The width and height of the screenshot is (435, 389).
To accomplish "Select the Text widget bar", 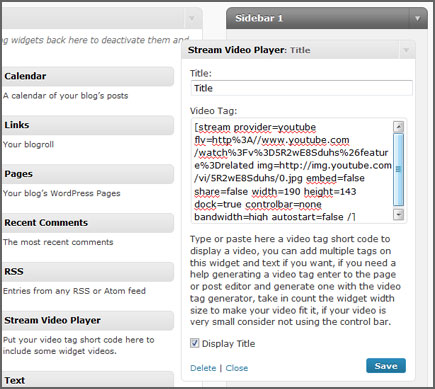I will 88,380.
